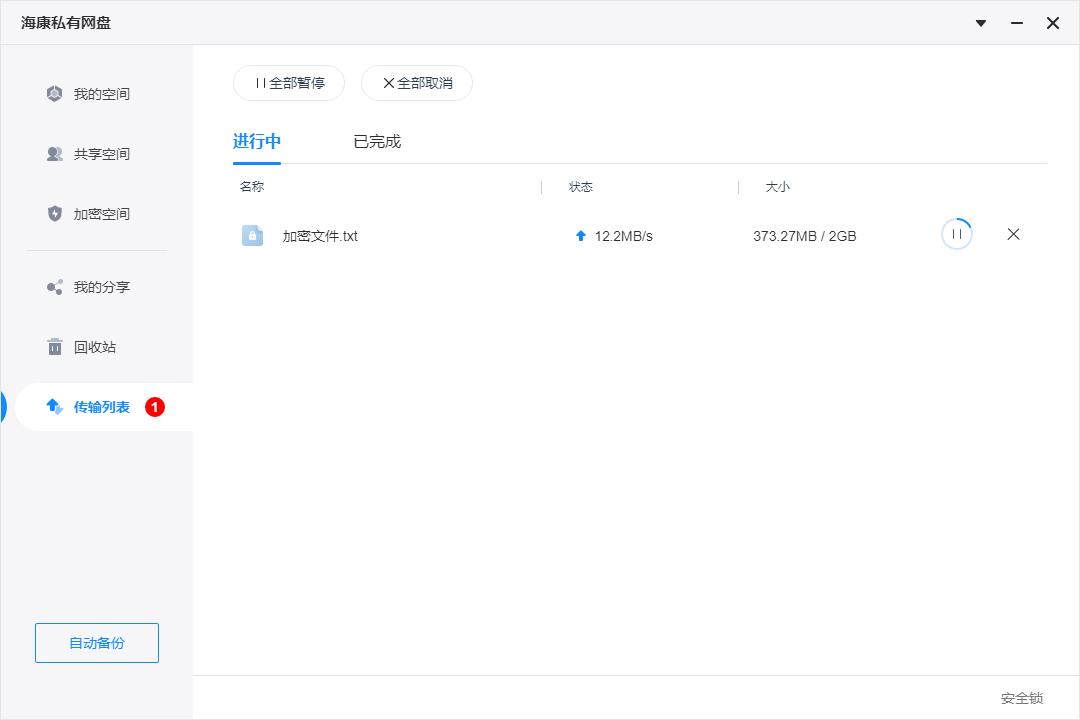
Task: Open the title bar dropdown menu
Action: [980, 22]
